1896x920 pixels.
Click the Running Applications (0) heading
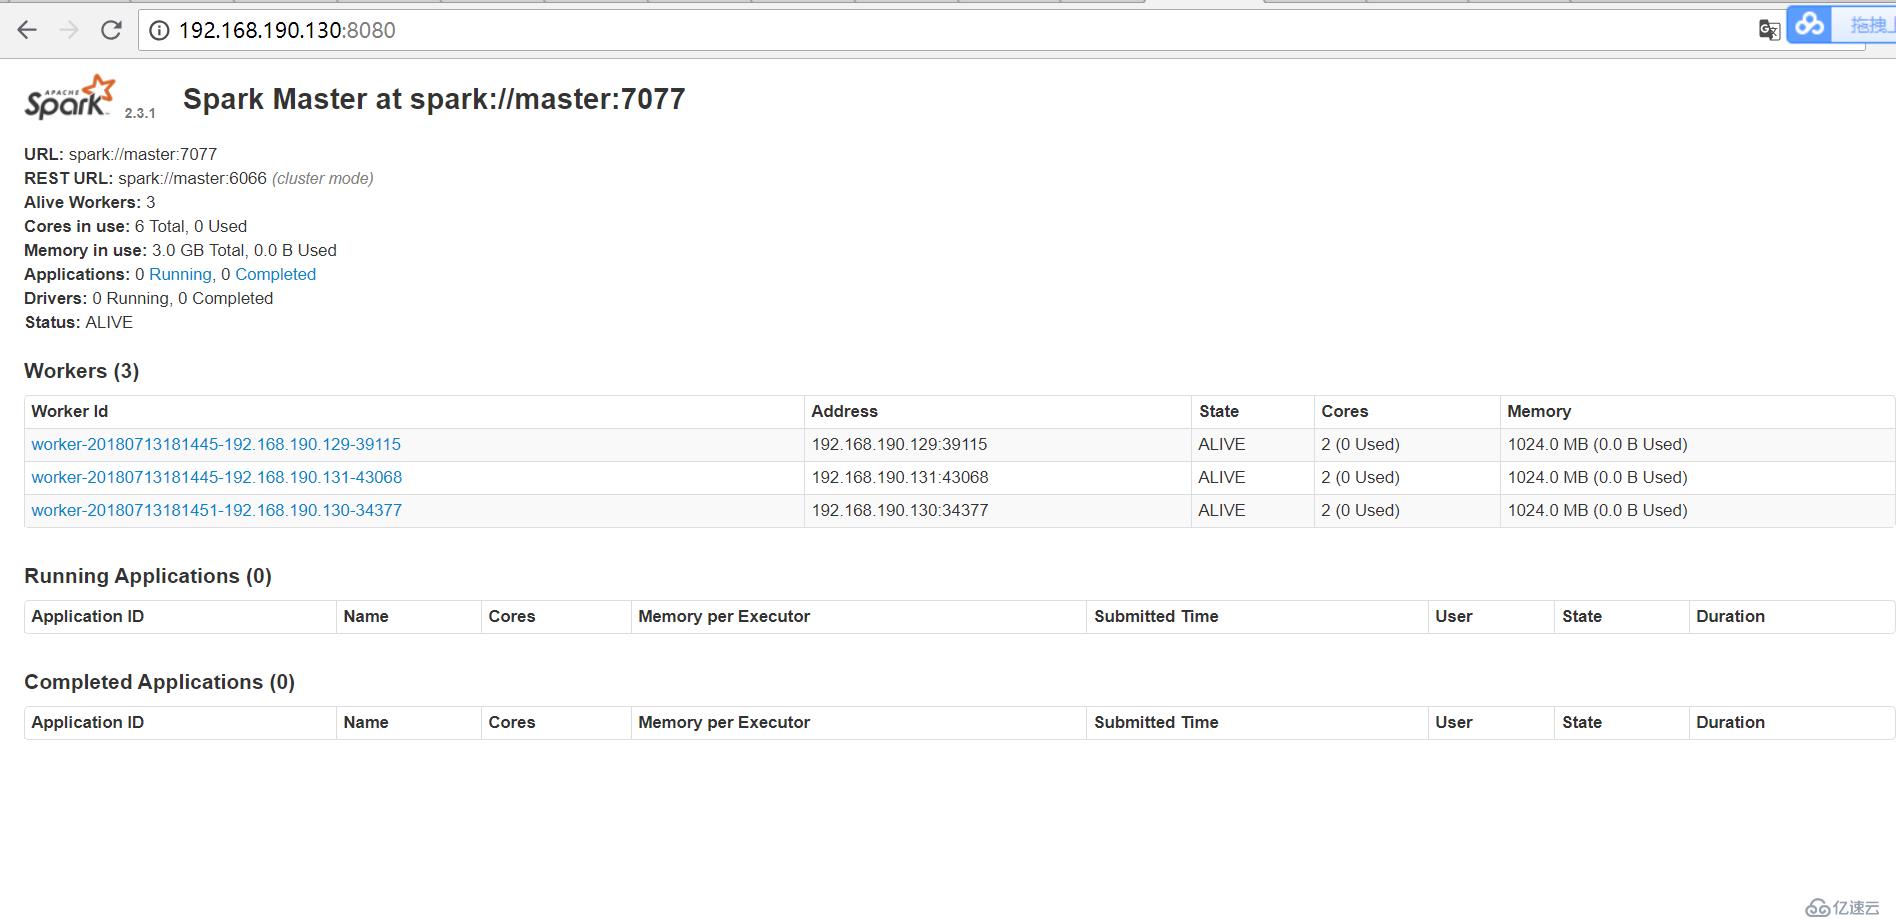pyautogui.click(x=148, y=576)
